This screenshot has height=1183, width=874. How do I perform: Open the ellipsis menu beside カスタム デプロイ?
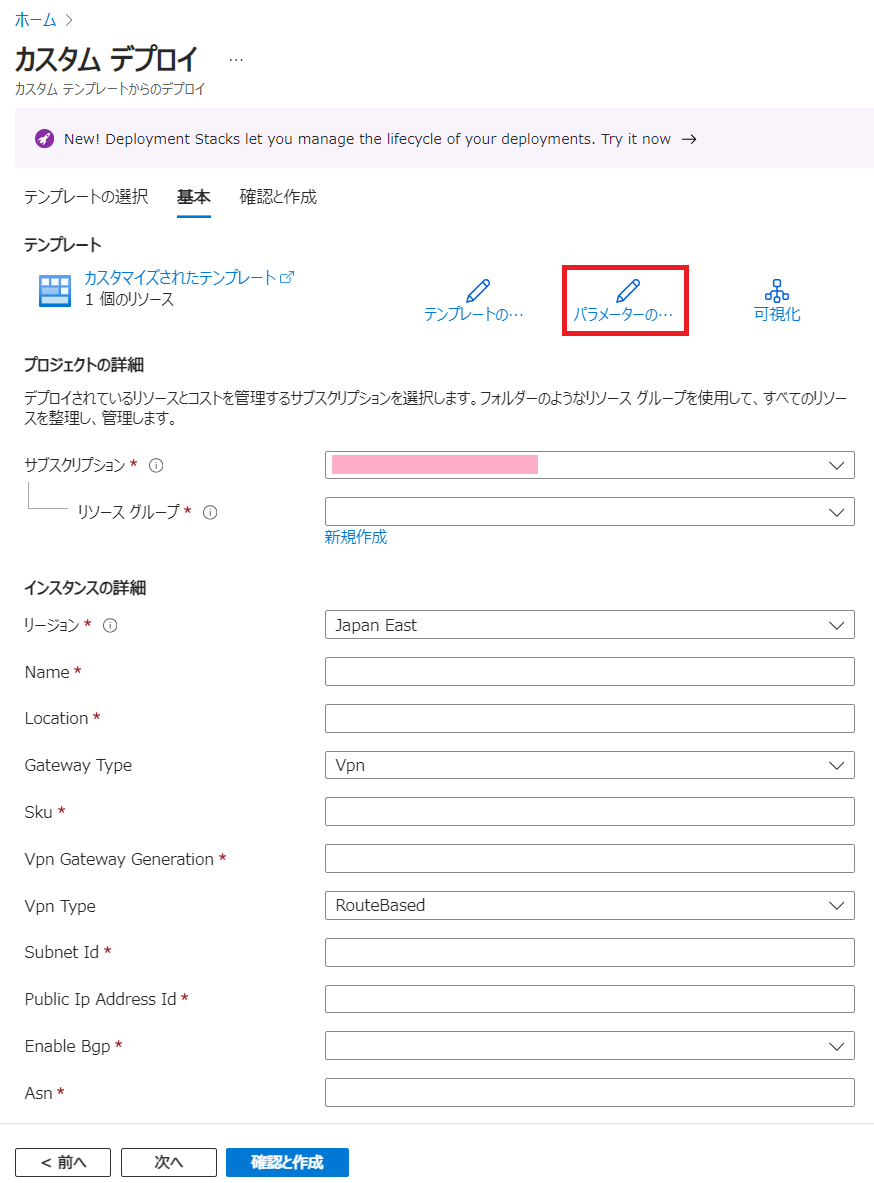click(x=236, y=60)
